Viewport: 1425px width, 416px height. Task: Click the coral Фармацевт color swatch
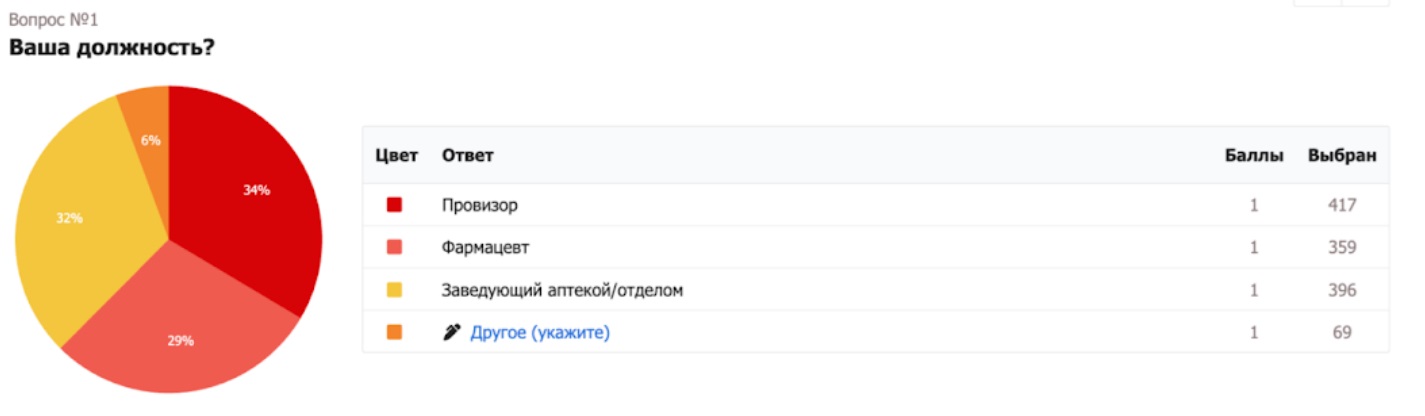[x=394, y=247]
